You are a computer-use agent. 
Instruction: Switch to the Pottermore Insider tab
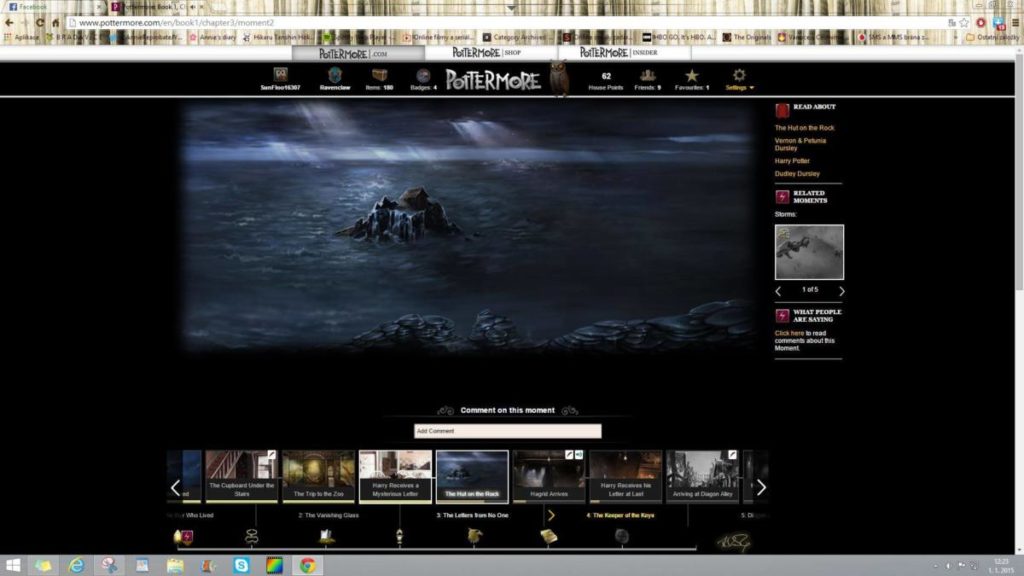617,52
